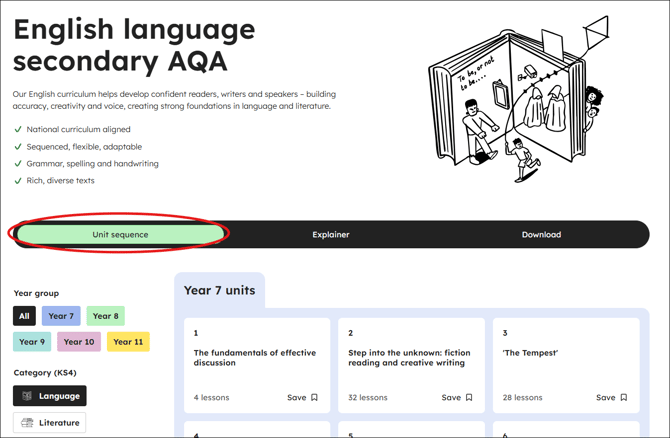Screen dimensions: 670x438
Task: Save 'Step into the unknown' unit
Action: tap(457, 397)
